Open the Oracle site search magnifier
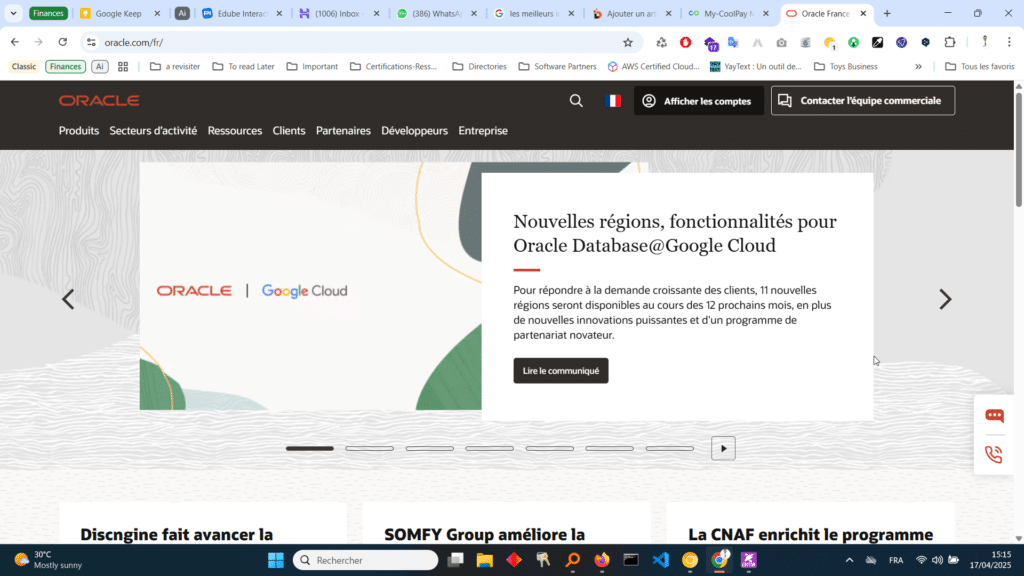 click(x=576, y=101)
